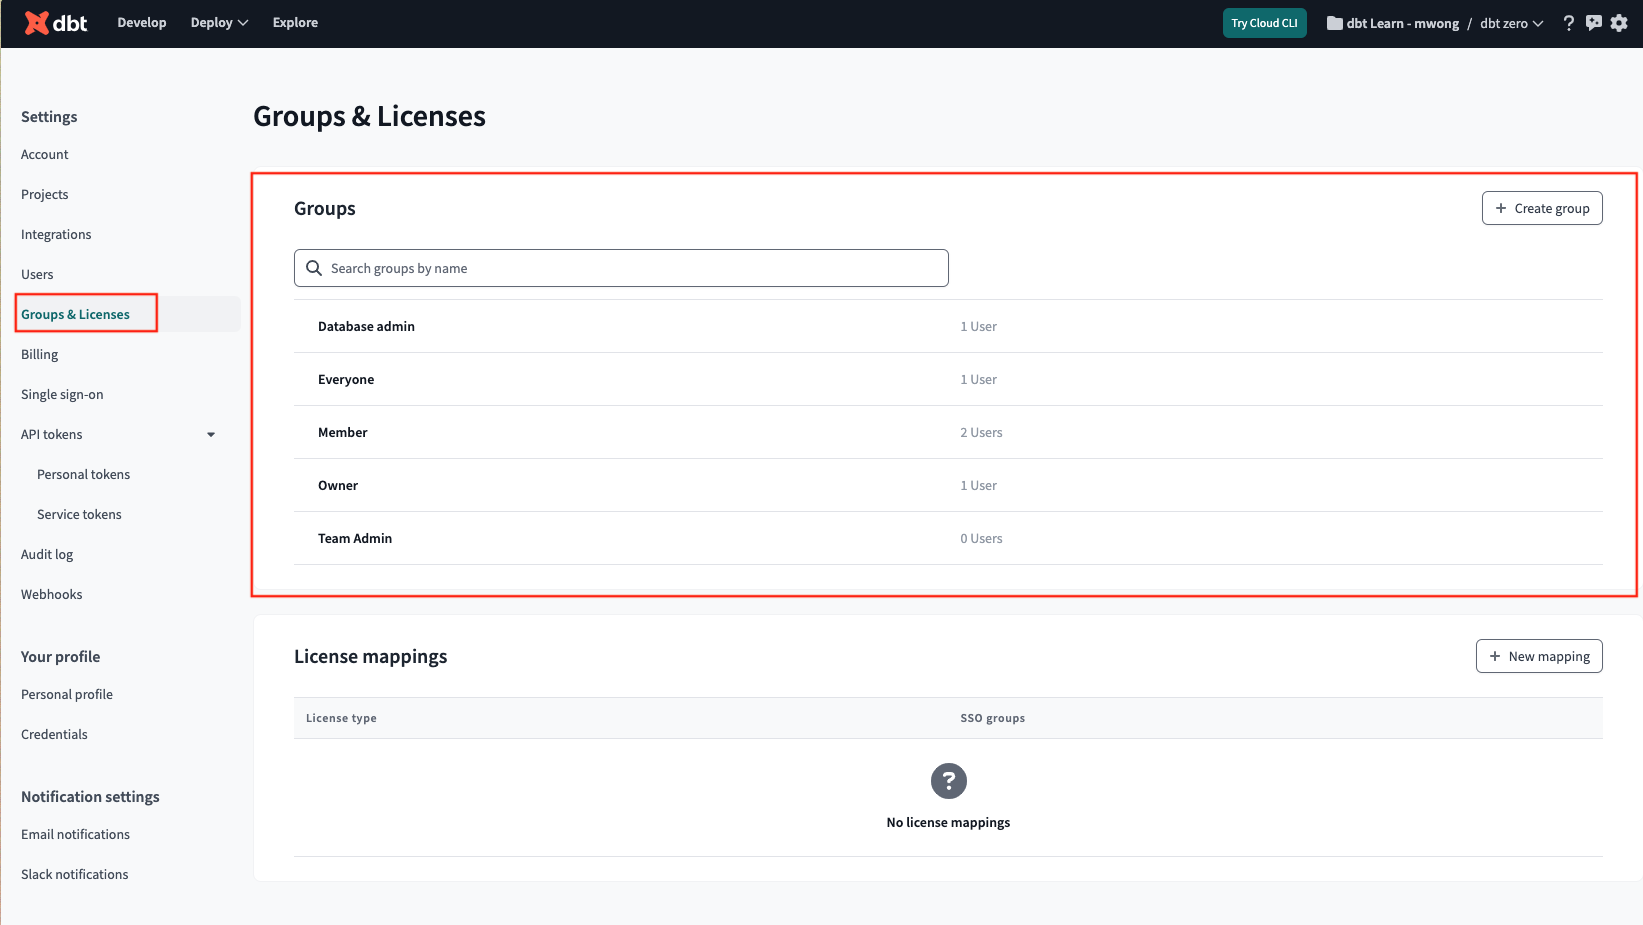This screenshot has height=925, width=1643.
Task: Open the settings gear icon
Action: [x=1619, y=23]
